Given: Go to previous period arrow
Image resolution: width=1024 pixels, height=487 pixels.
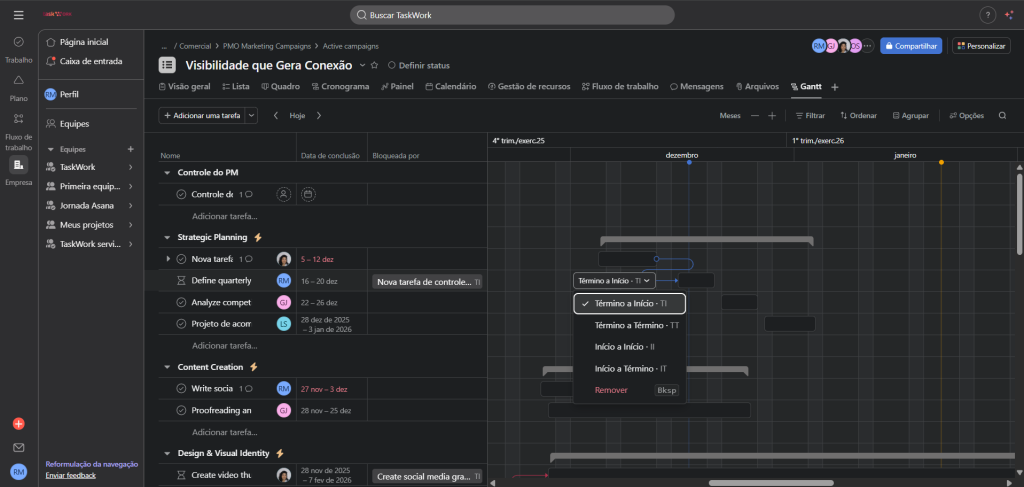Looking at the screenshot, I should click(276, 116).
